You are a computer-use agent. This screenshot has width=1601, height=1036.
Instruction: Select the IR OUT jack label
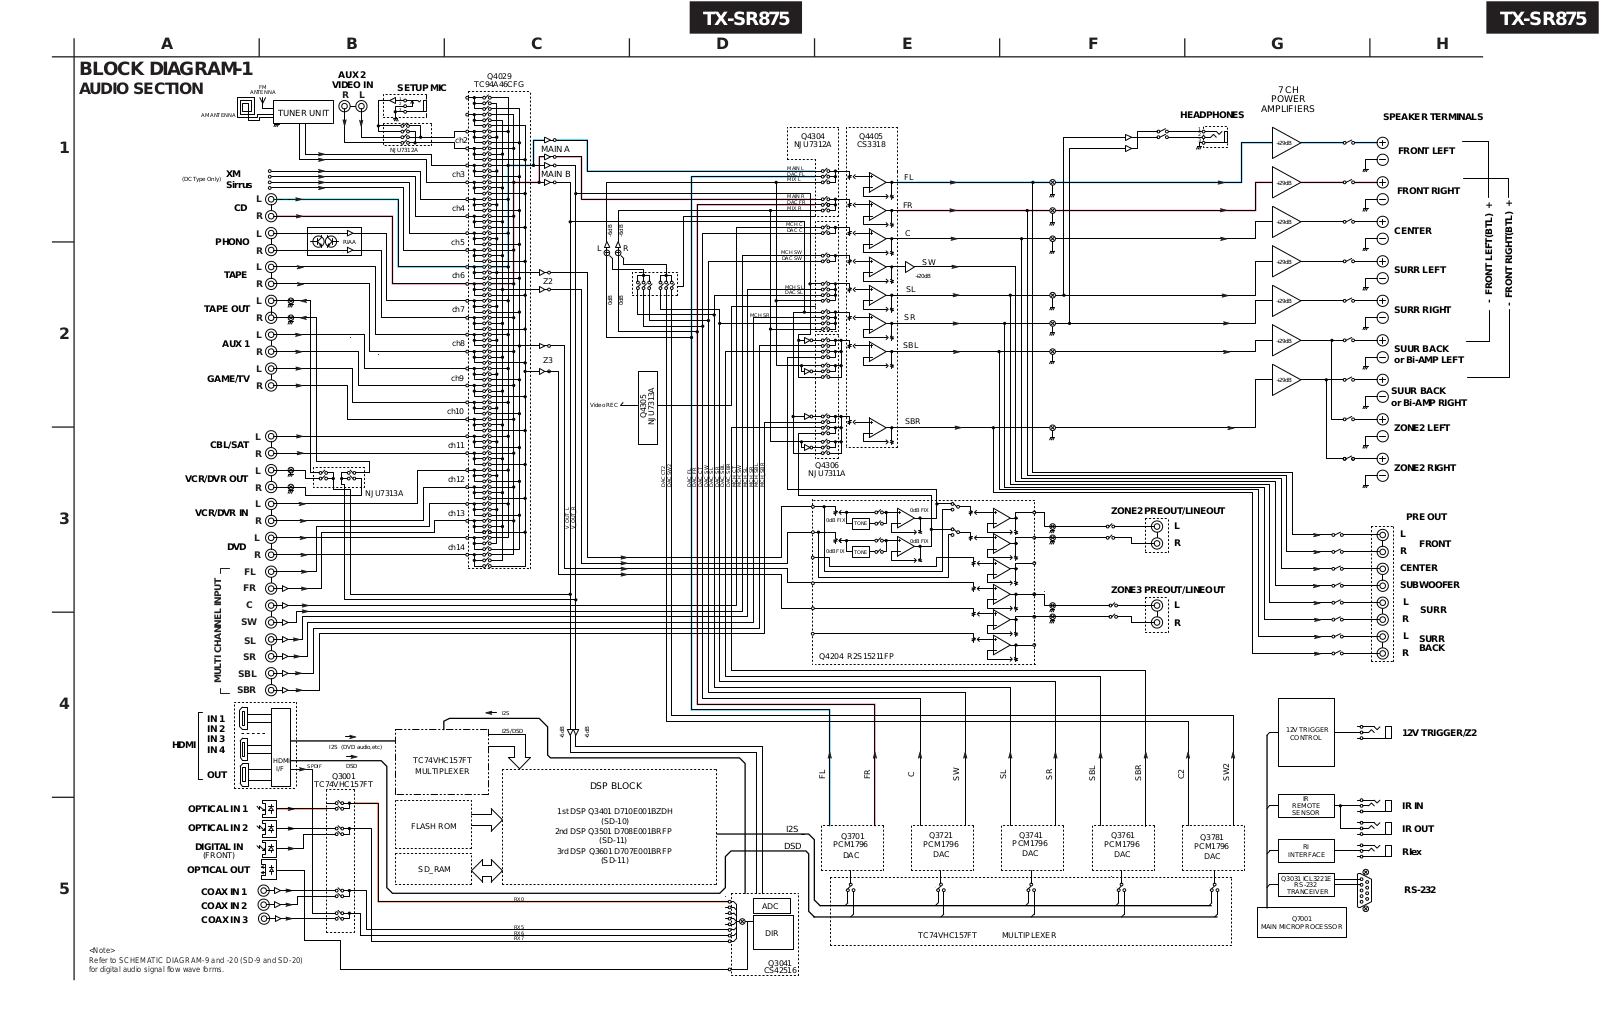click(1418, 829)
